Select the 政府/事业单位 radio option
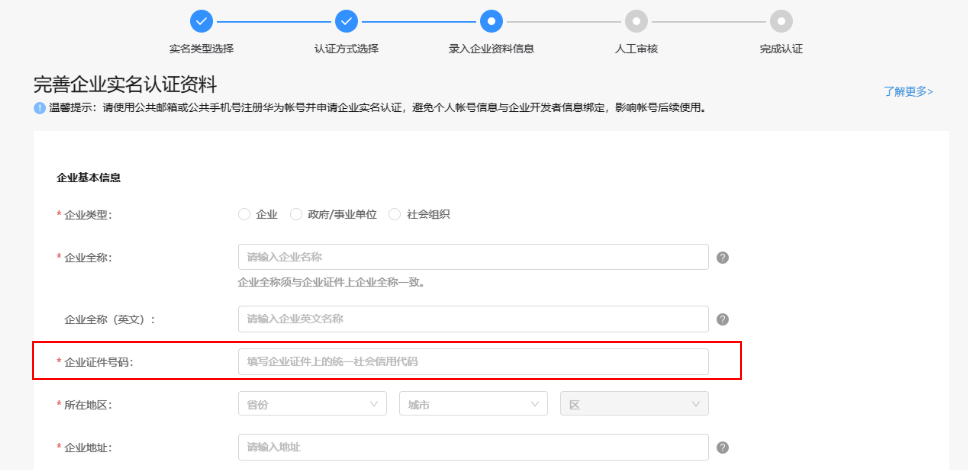The width and height of the screenshot is (968, 470). [296, 214]
